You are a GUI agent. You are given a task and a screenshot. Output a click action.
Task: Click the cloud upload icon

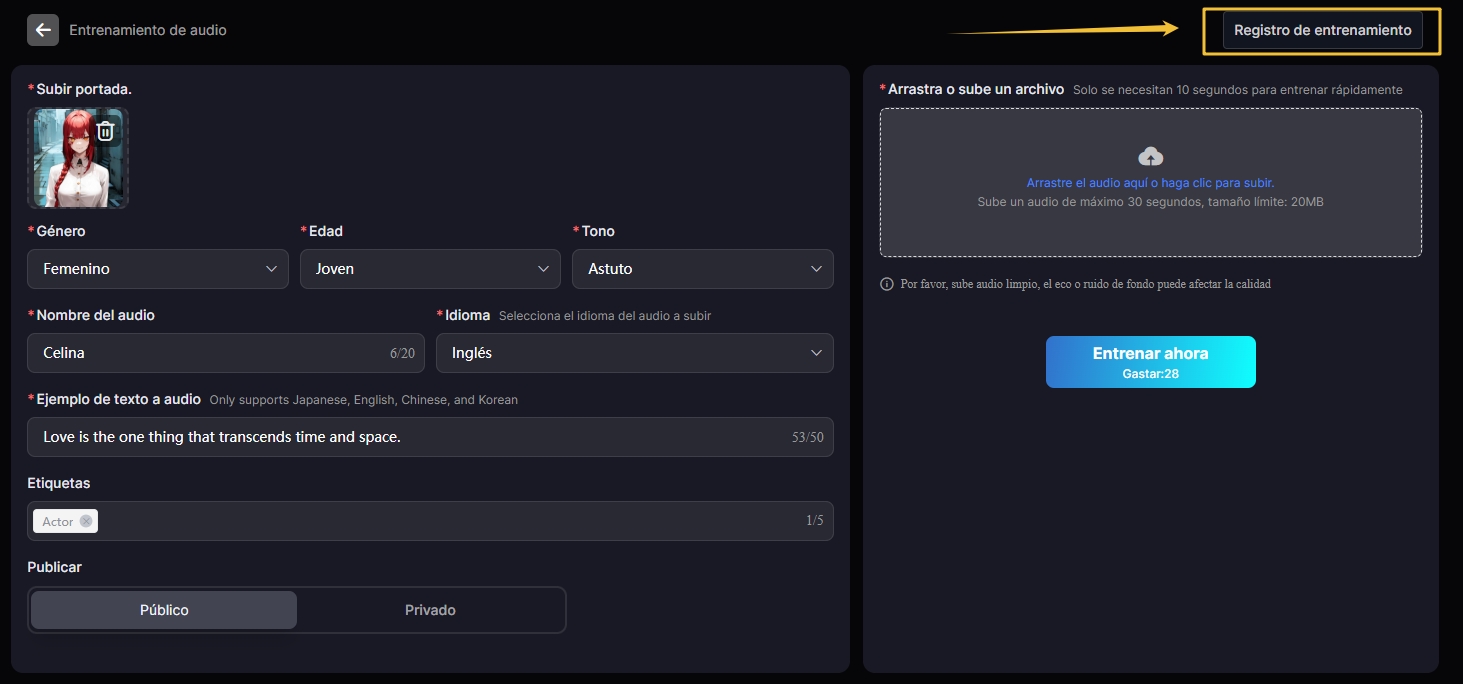tap(1151, 156)
